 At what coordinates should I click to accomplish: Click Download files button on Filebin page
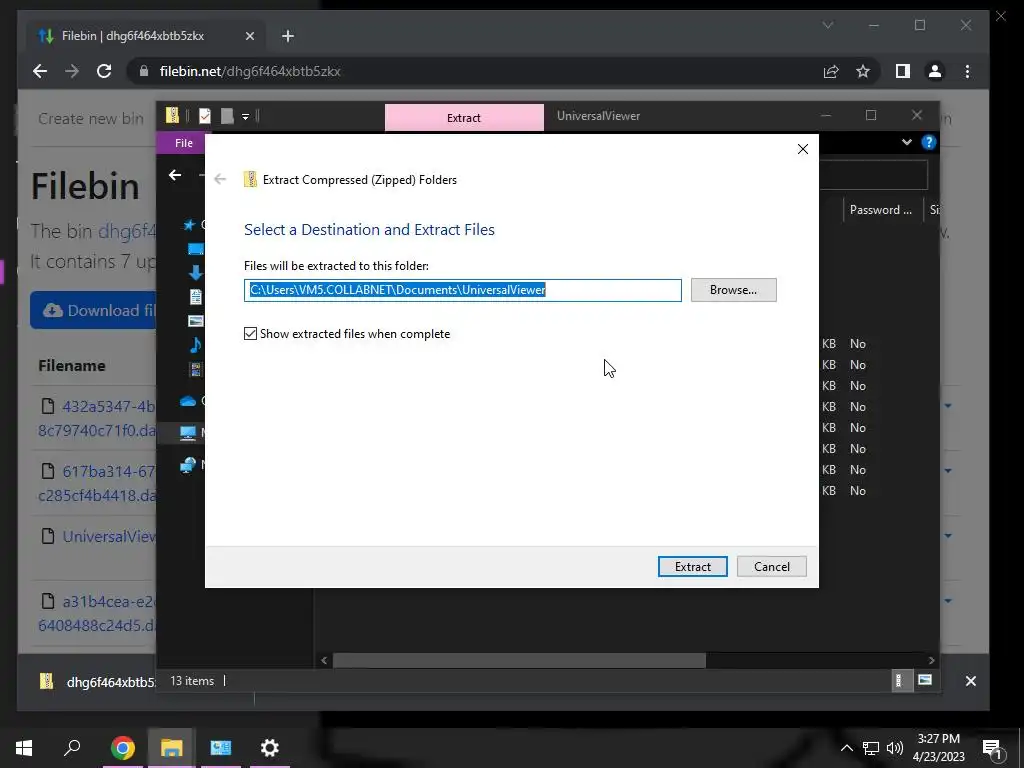tap(93, 310)
